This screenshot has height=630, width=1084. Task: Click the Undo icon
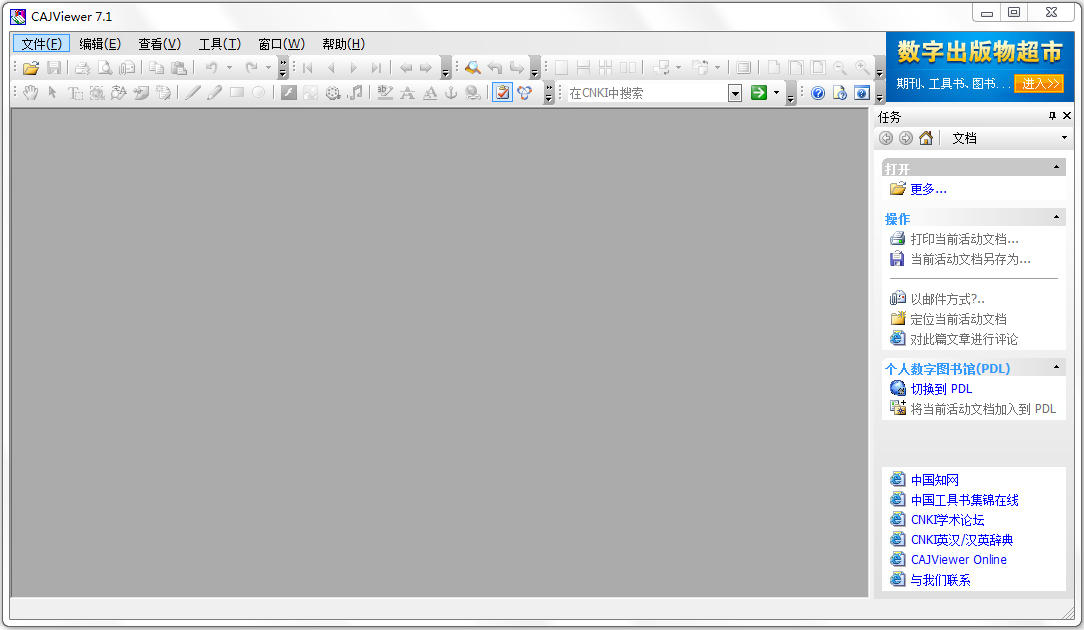pyautogui.click(x=212, y=68)
